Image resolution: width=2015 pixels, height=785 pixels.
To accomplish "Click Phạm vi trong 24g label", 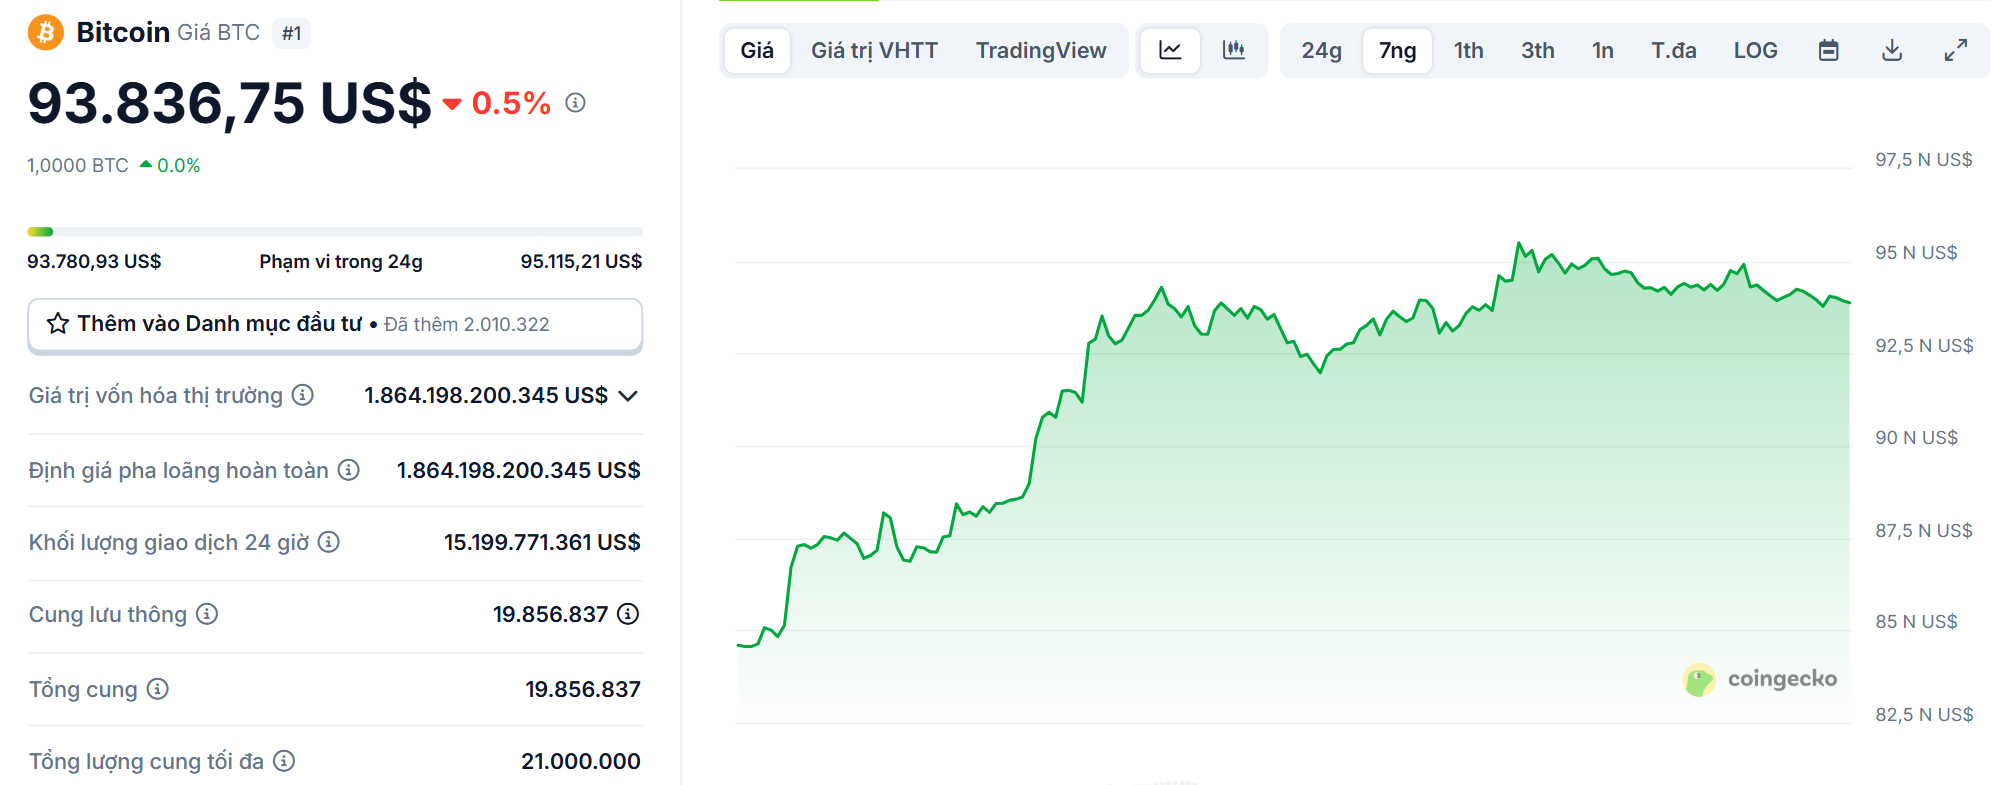I will [341, 261].
